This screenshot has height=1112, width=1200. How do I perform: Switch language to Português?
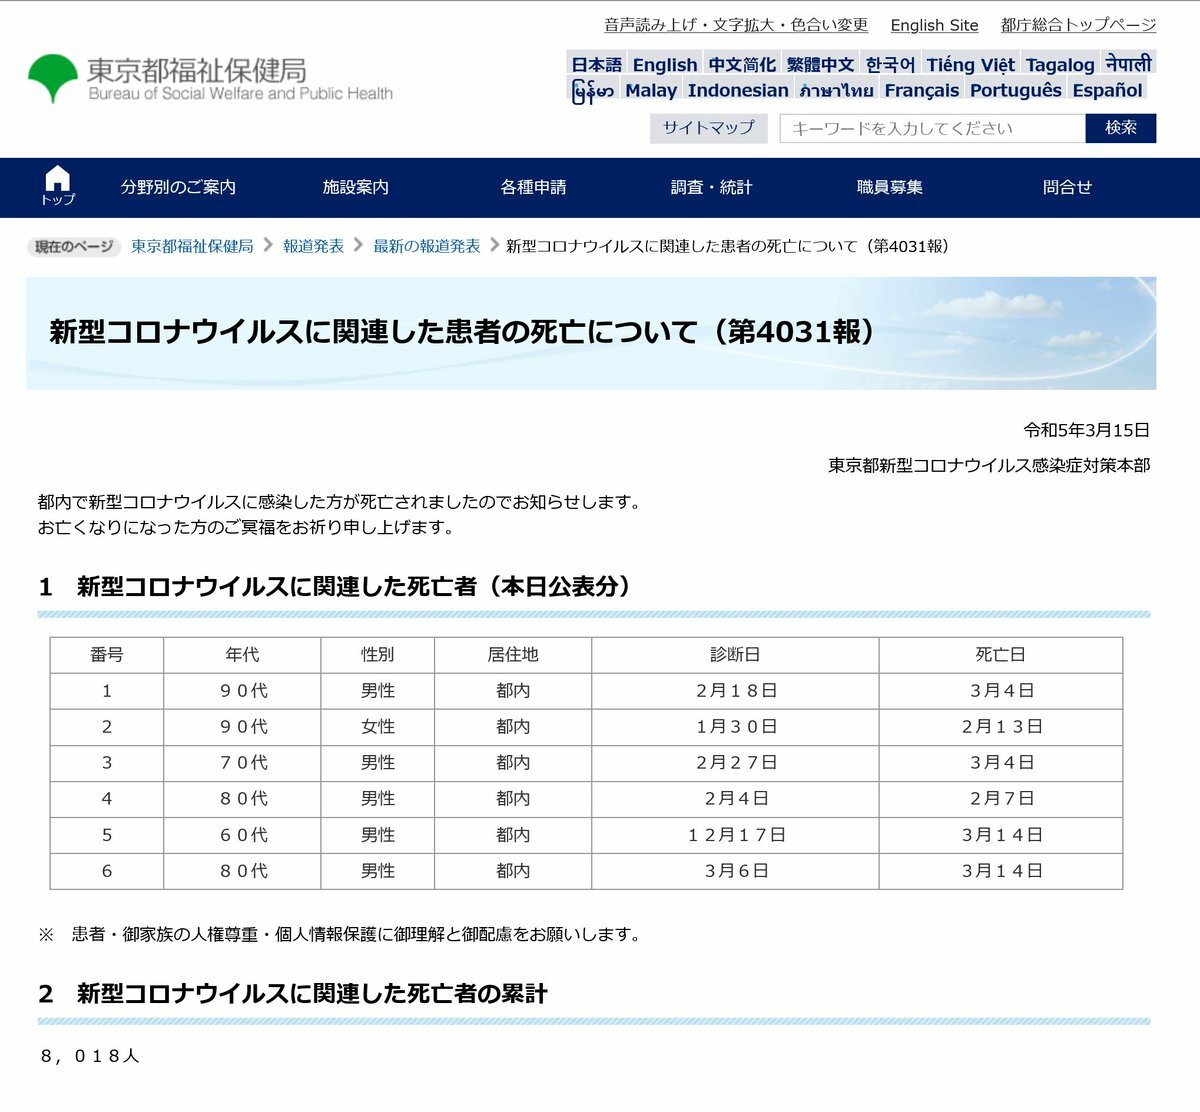click(1016, 90)
